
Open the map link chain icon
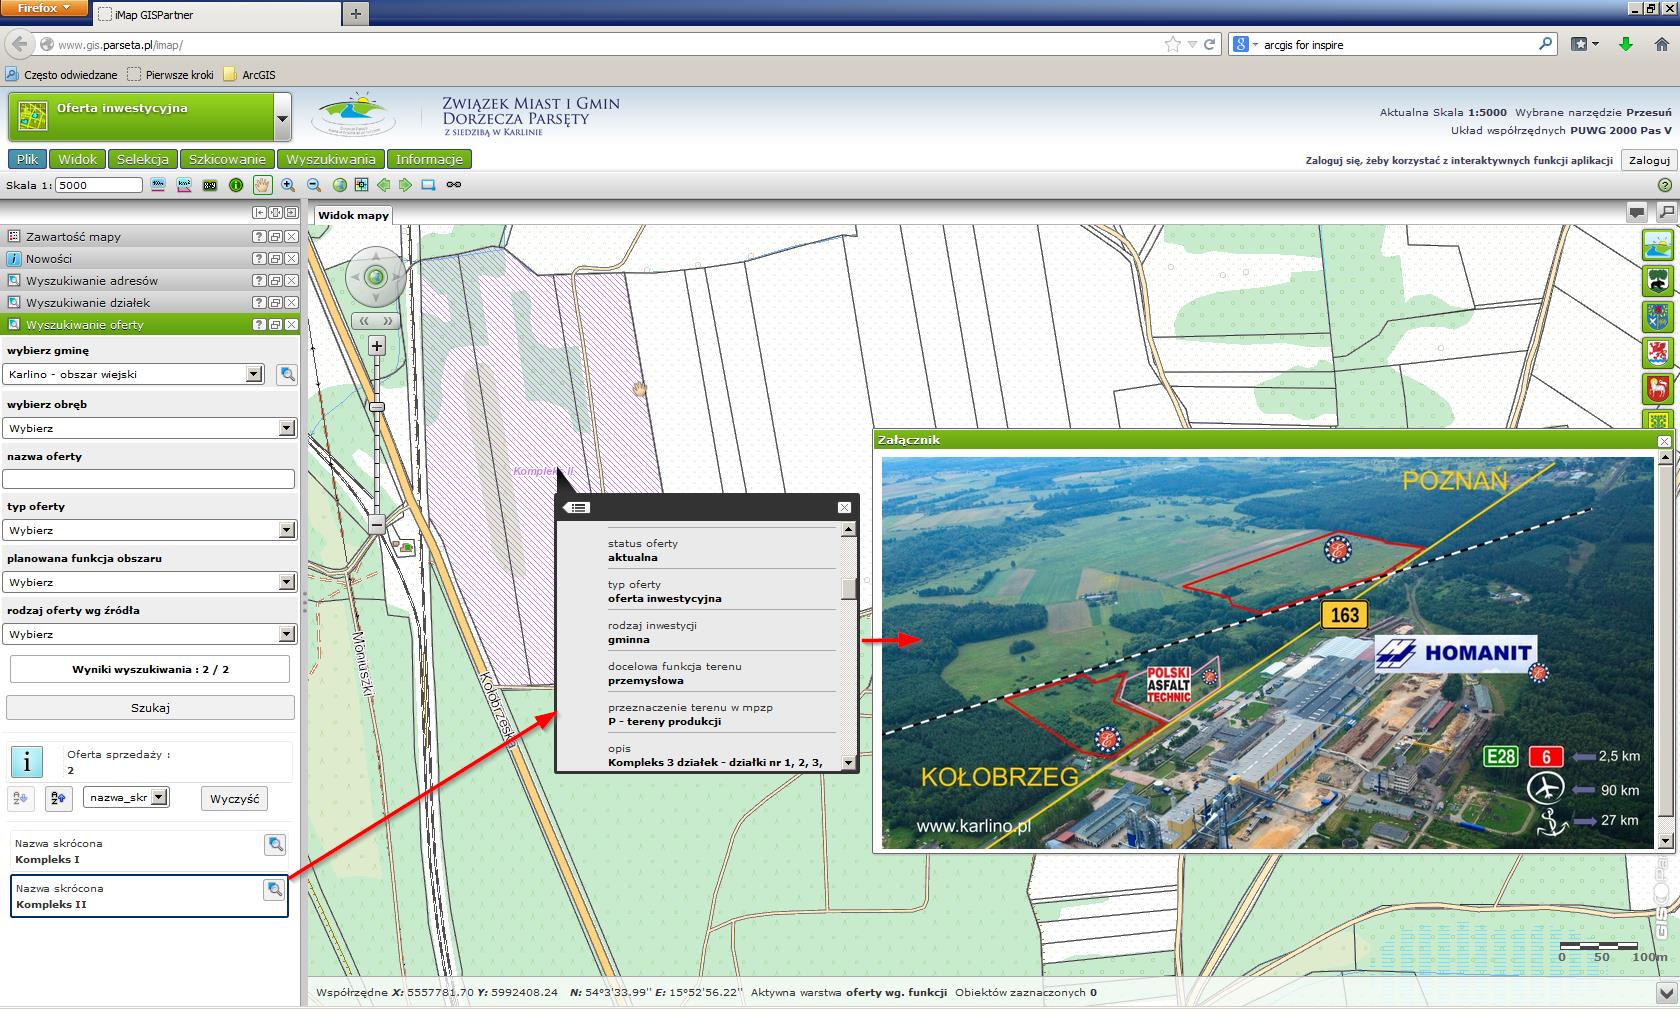tap(454, 185)
